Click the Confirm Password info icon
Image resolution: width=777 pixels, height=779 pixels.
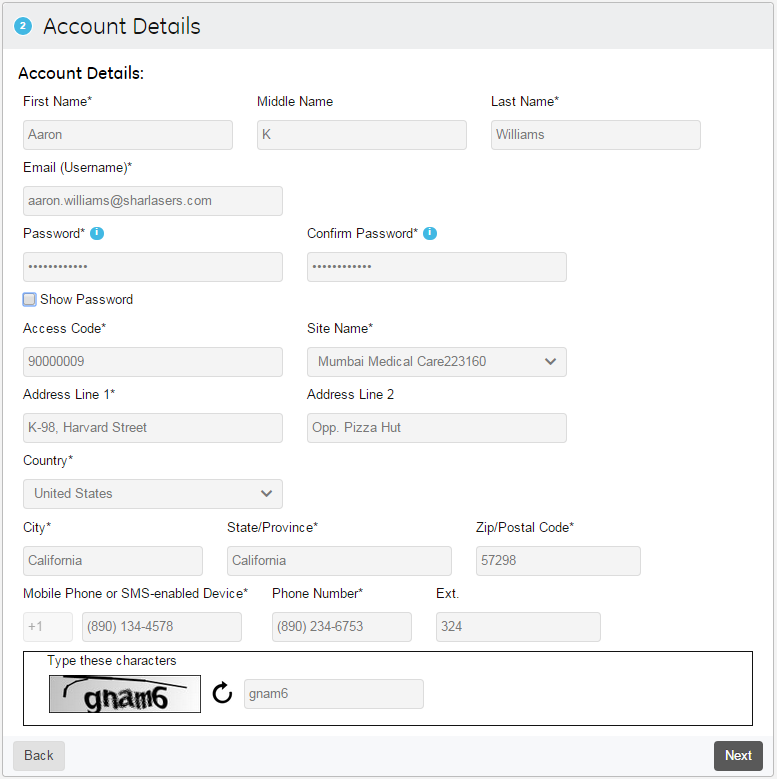coord(430,233)
